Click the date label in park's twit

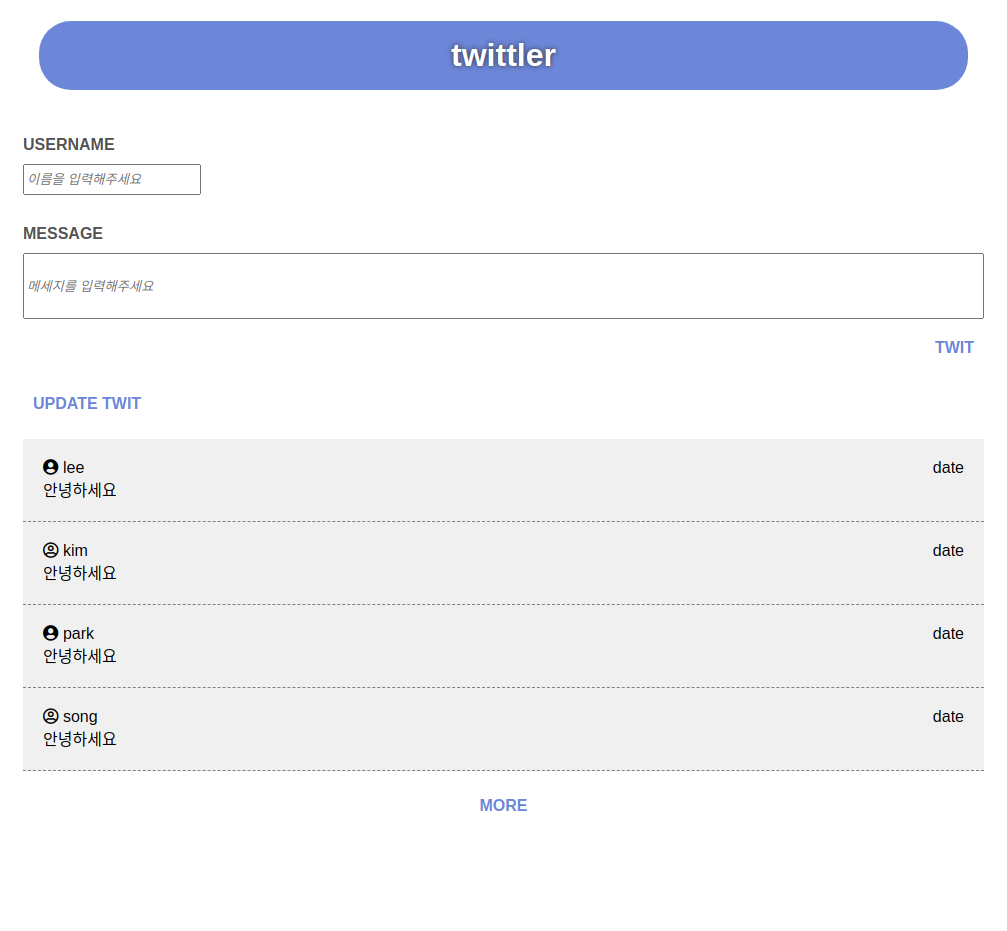[948, 633]
